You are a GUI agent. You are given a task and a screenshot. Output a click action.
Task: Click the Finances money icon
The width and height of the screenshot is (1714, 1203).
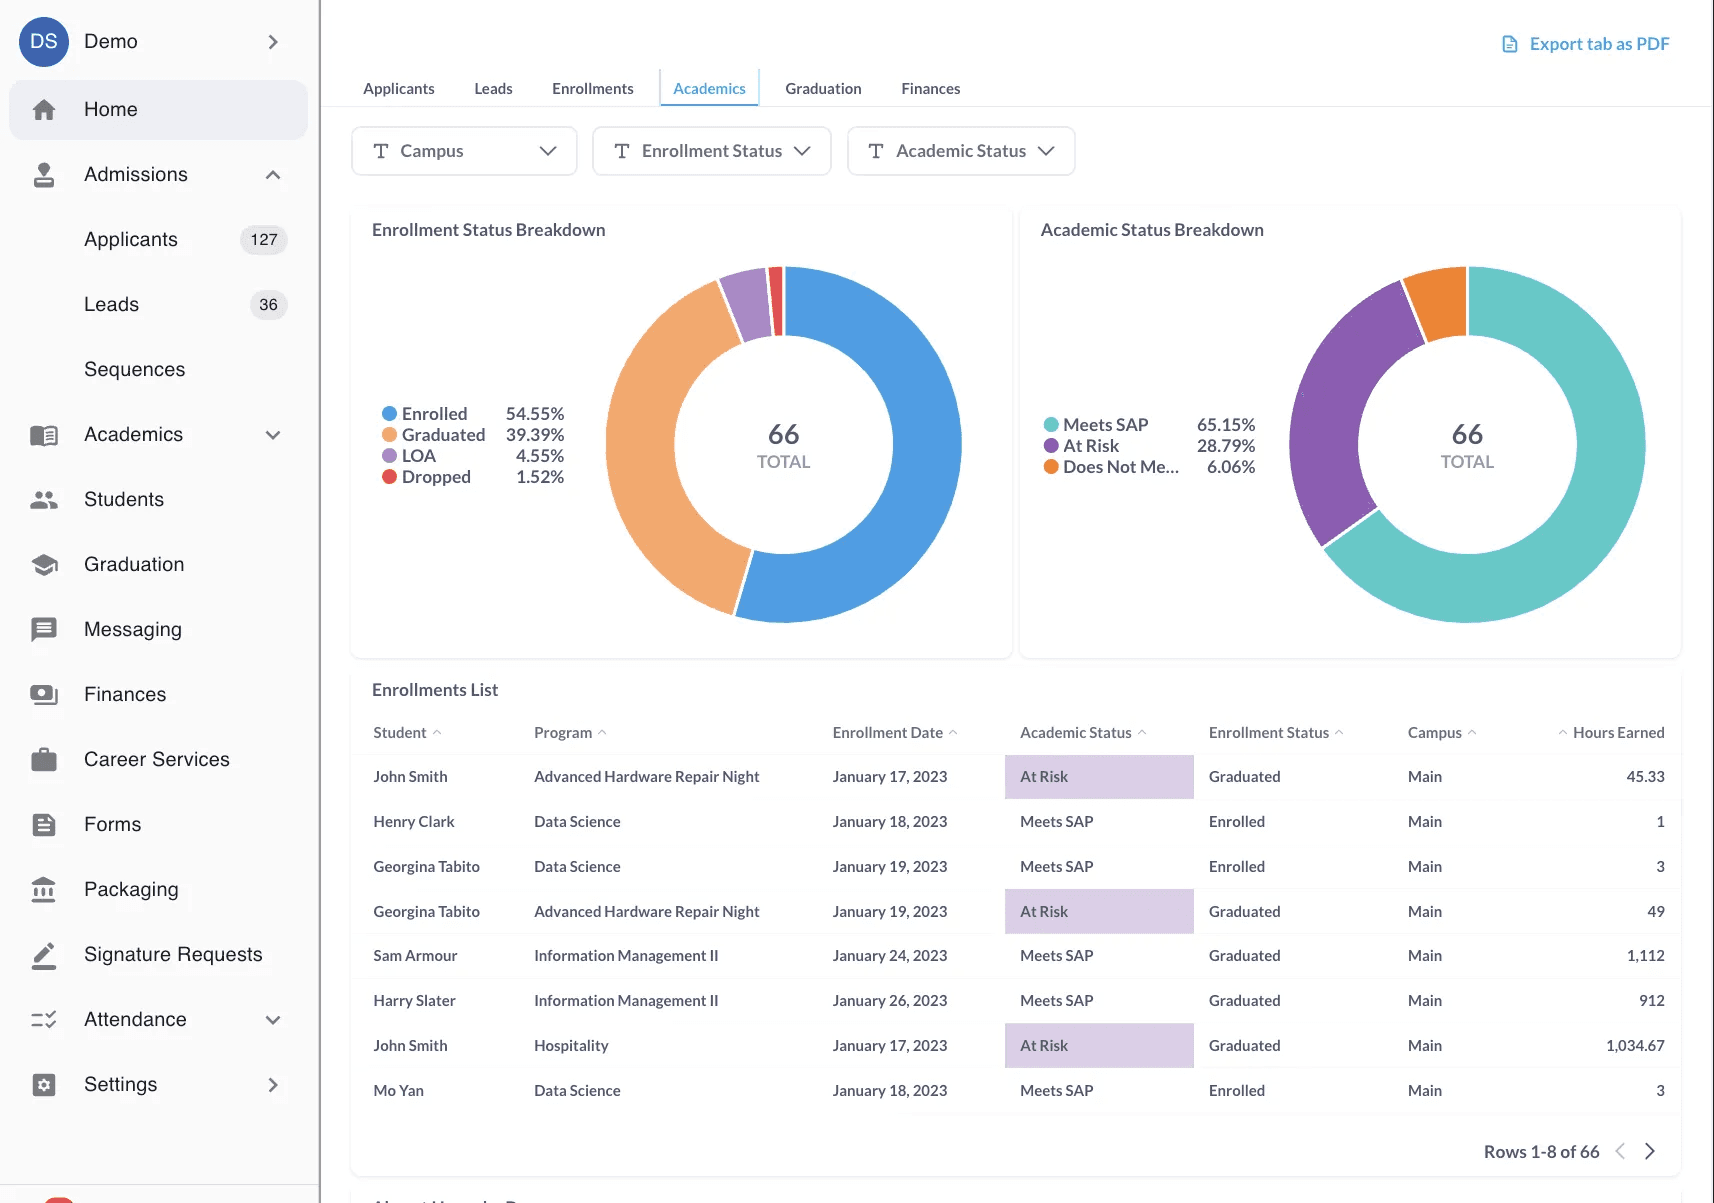(44, 695)
